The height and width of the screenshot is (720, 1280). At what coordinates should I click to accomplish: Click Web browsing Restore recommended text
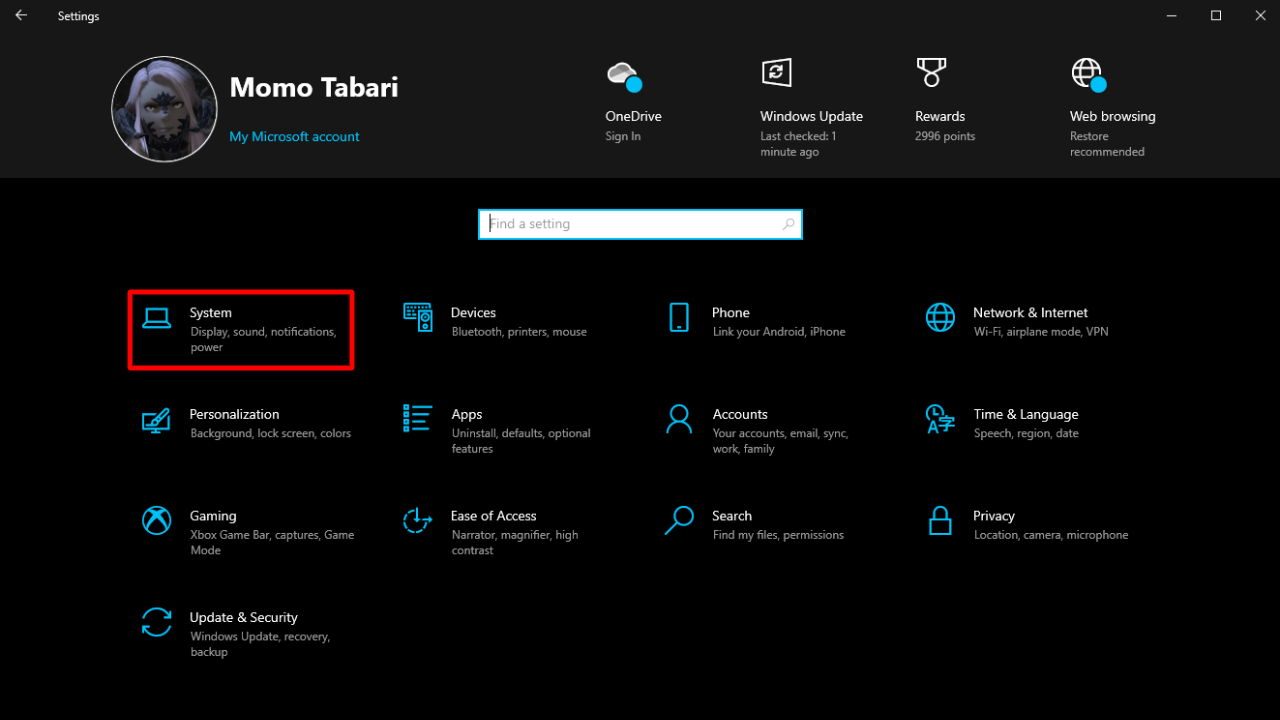1107,144
